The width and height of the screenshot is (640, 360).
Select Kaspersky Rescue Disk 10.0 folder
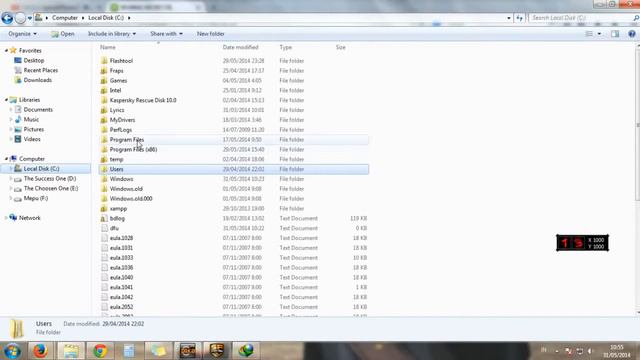pos(143,100)
